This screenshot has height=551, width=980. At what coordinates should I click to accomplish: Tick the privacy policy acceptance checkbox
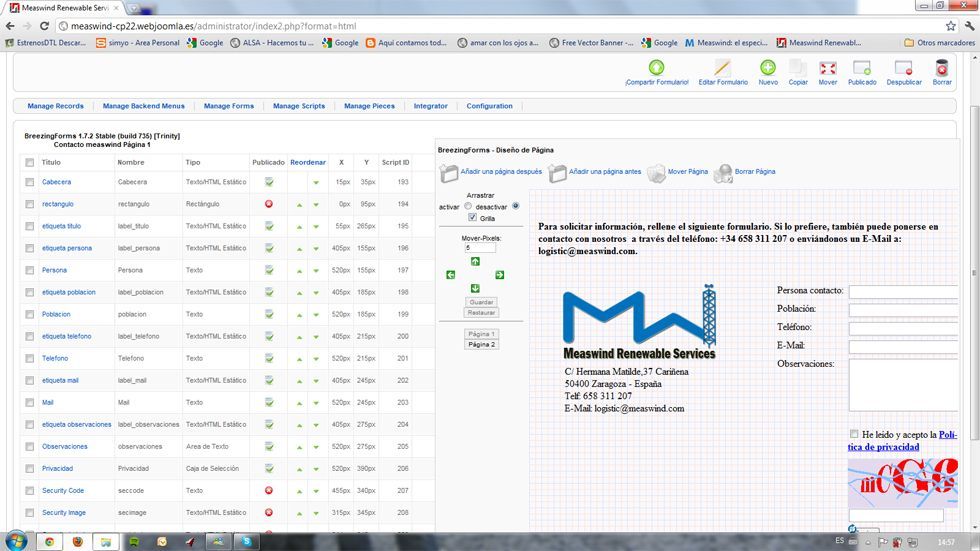pos(854,434)
